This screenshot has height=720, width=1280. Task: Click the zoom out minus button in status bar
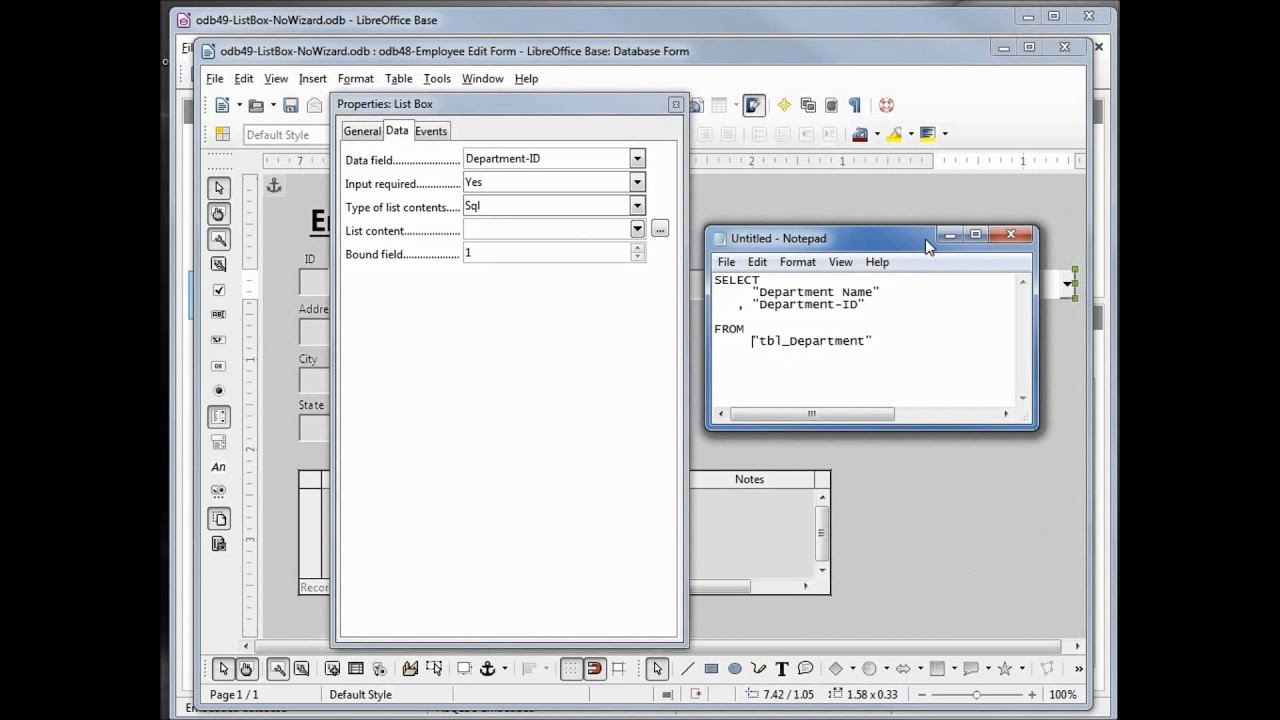(x=924, y=695)
